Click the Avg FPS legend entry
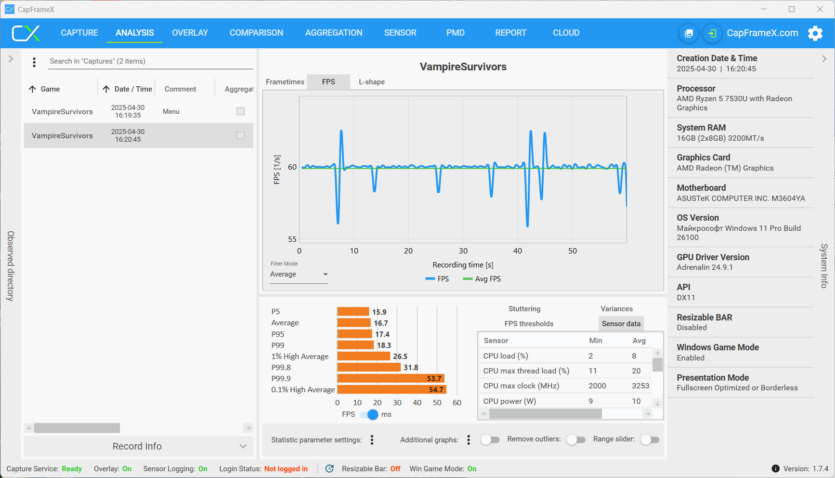 482,279
